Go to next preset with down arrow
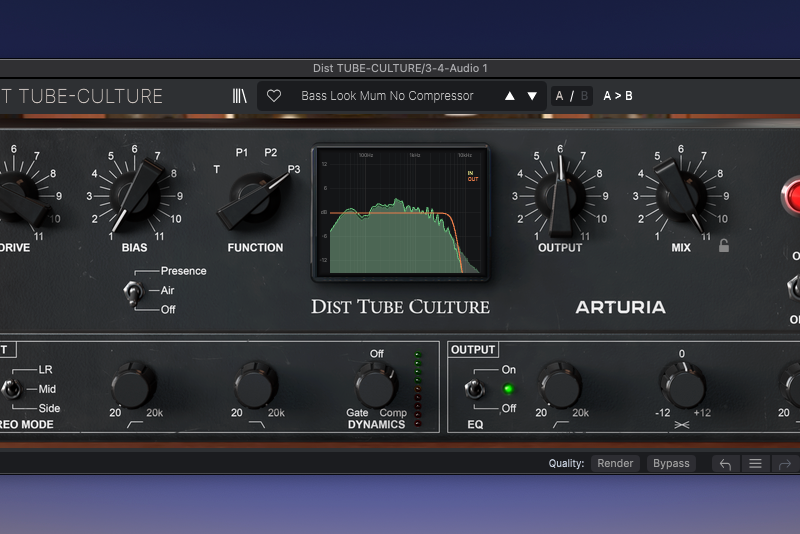The height and width of the screenshot is (534, 800). click(532, 96)
